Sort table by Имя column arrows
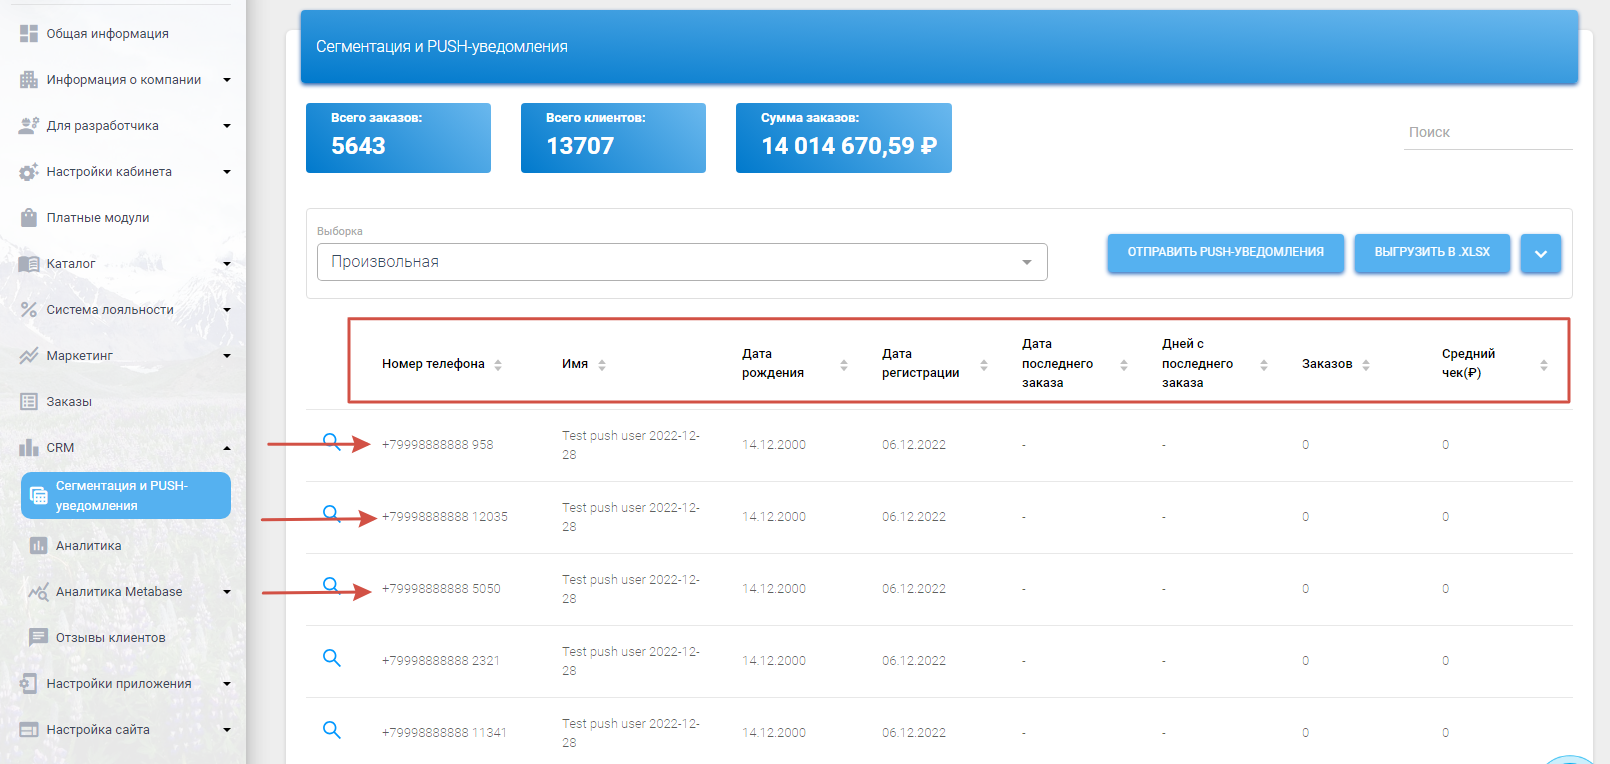This screenshot has height=764, width=1610. (x=602, y=365)
